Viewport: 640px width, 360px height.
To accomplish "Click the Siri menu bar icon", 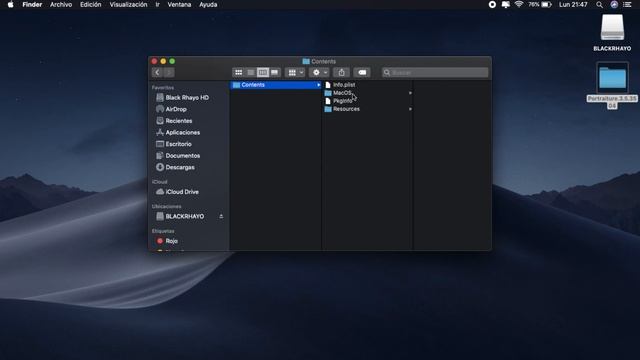I will [614, 4].
